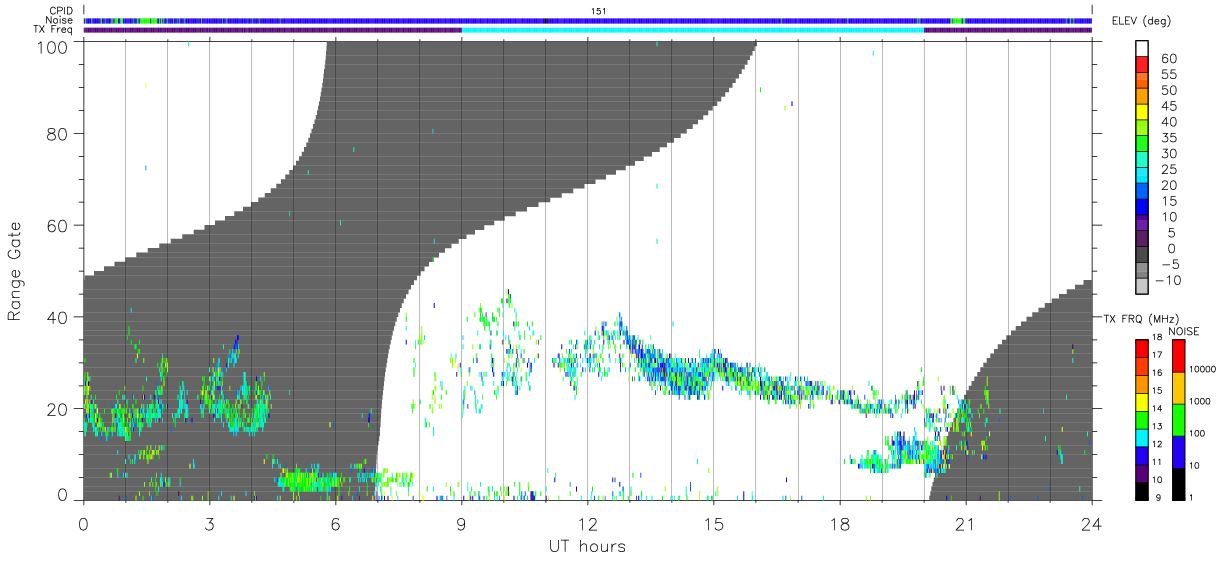This screenshot has width=1228, height=567.
Task: Pick the lightest gray bottom ELEV swatch
Action: [1143, 287]
